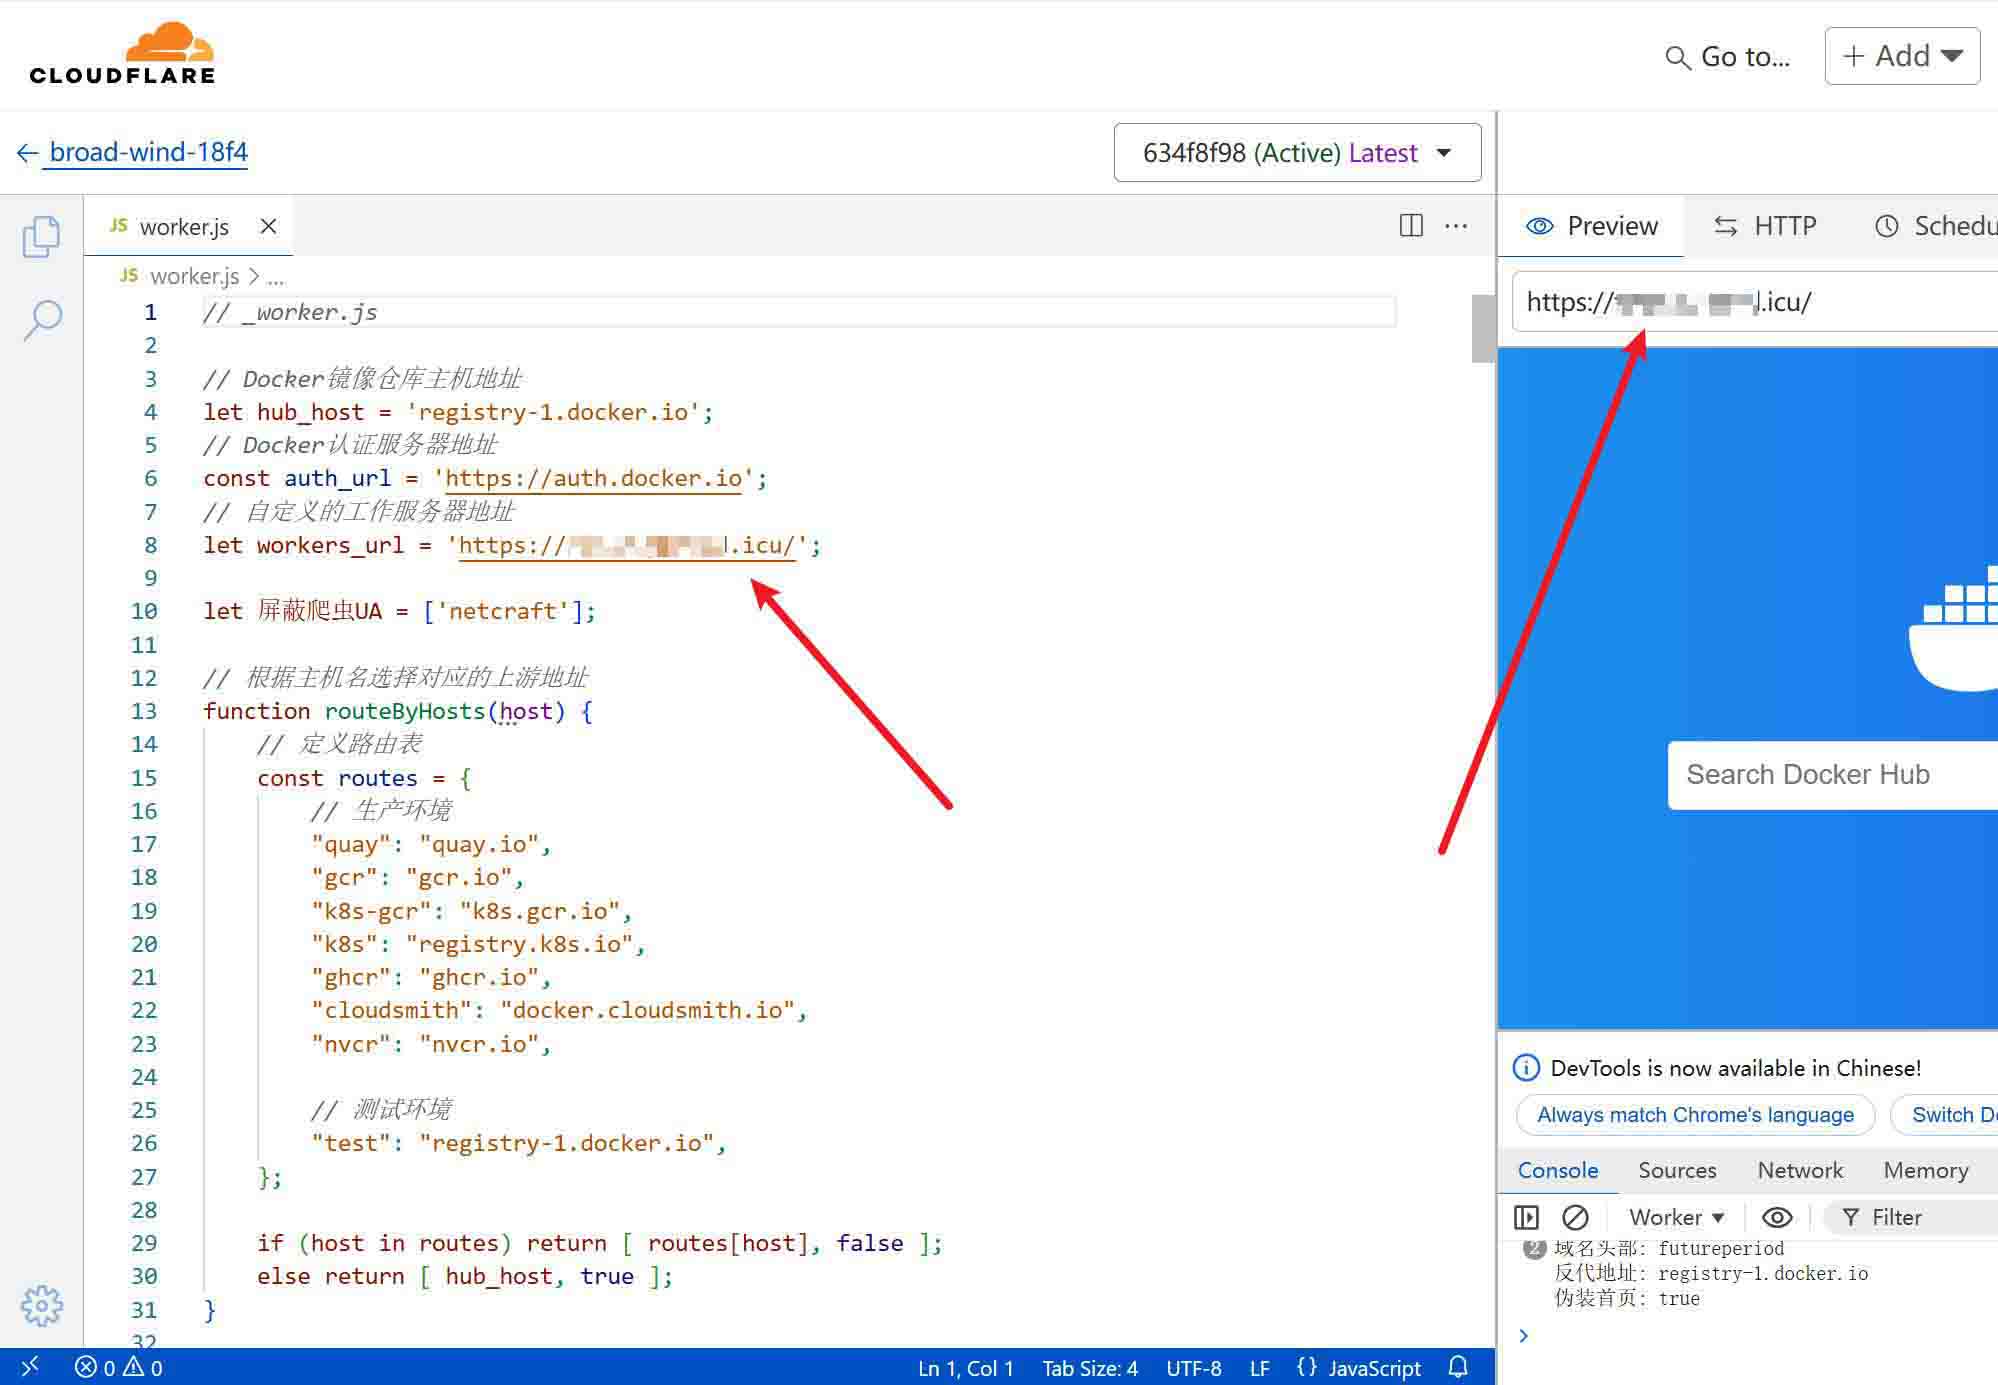Select the worker.js editor tab

coord(186,227)
